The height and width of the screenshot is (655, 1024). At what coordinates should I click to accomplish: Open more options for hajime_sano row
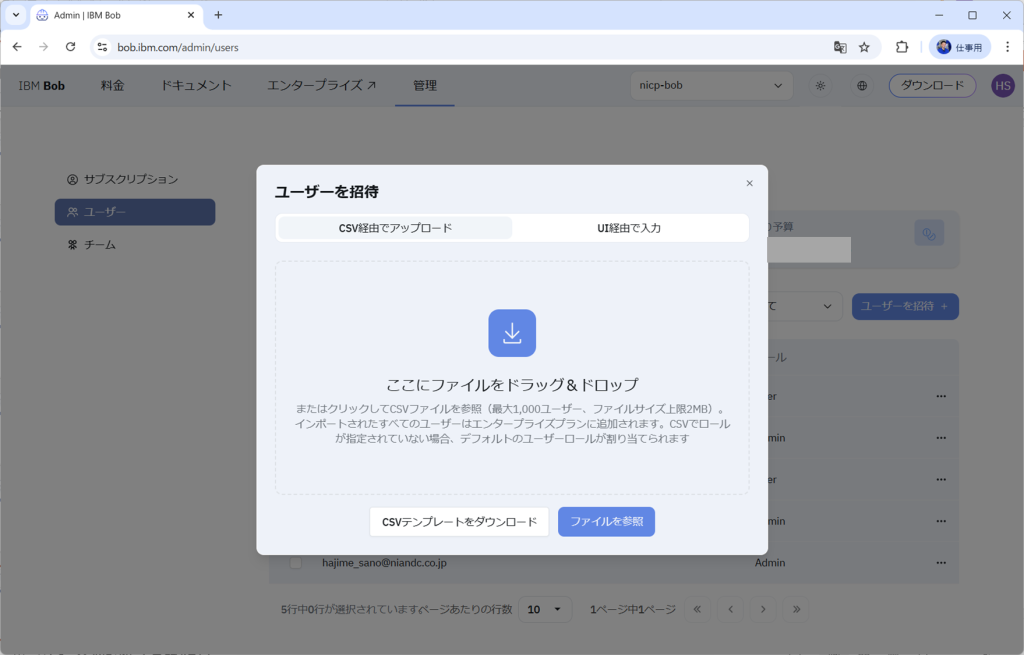[x=941, y=563]
